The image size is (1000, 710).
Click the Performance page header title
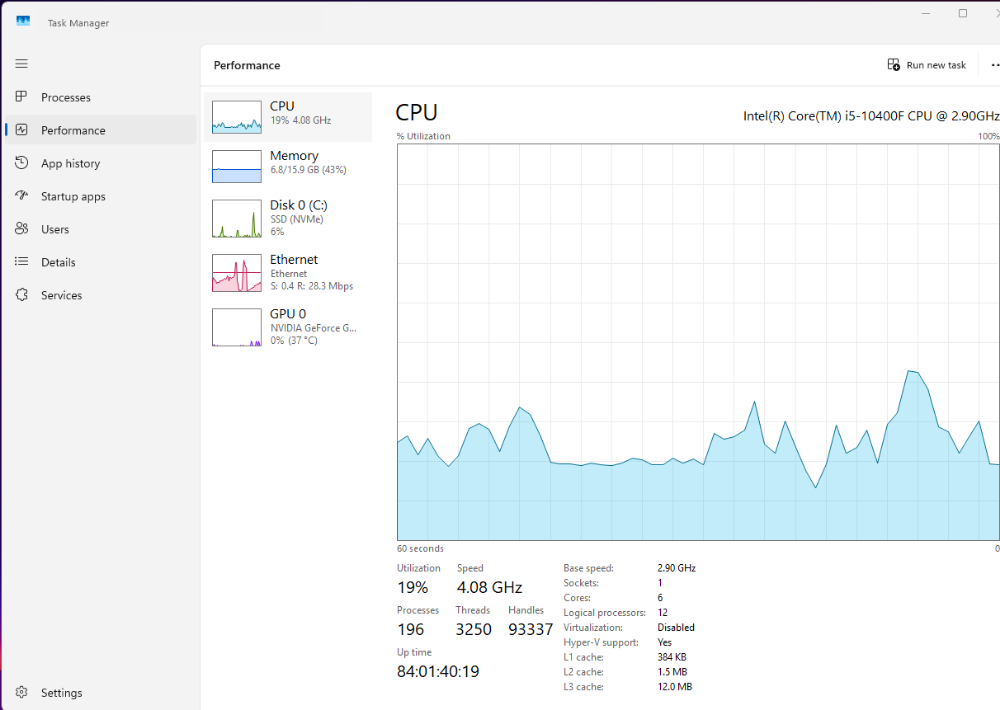point(247,65)
